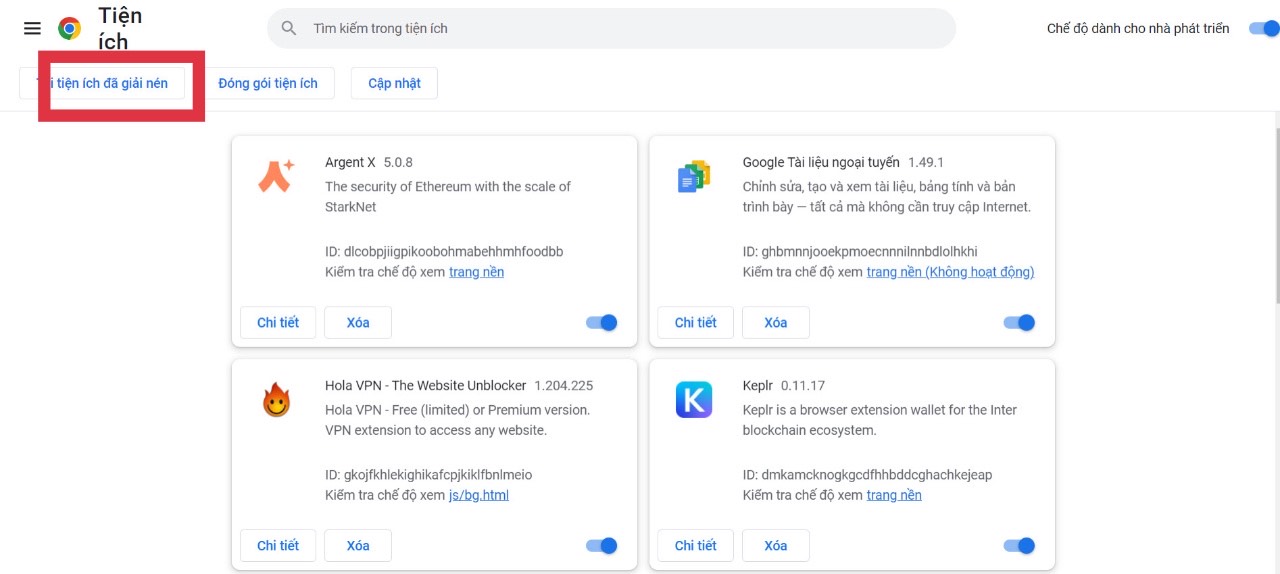This screenshot has height=574, width=1280.
Task: Click the search magnifier icon
Action: click(x=289, y=28)
